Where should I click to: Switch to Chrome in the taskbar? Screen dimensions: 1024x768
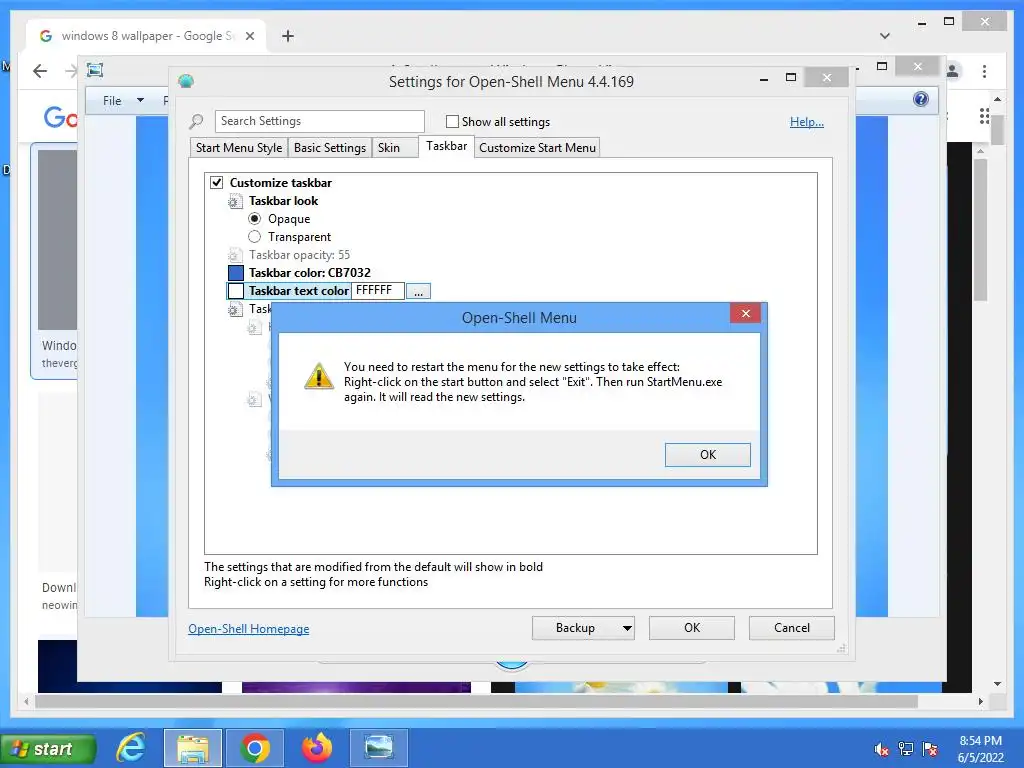pos(255,747)
